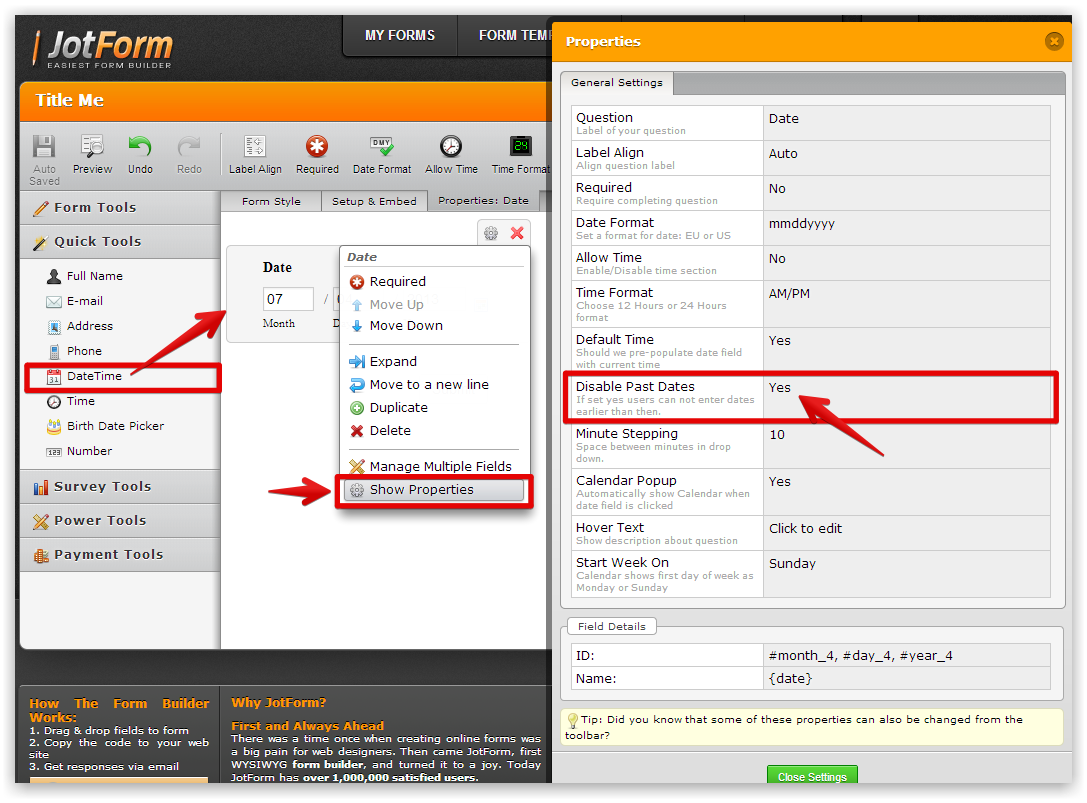Click the Redo arrow icon

click(189, 146)
